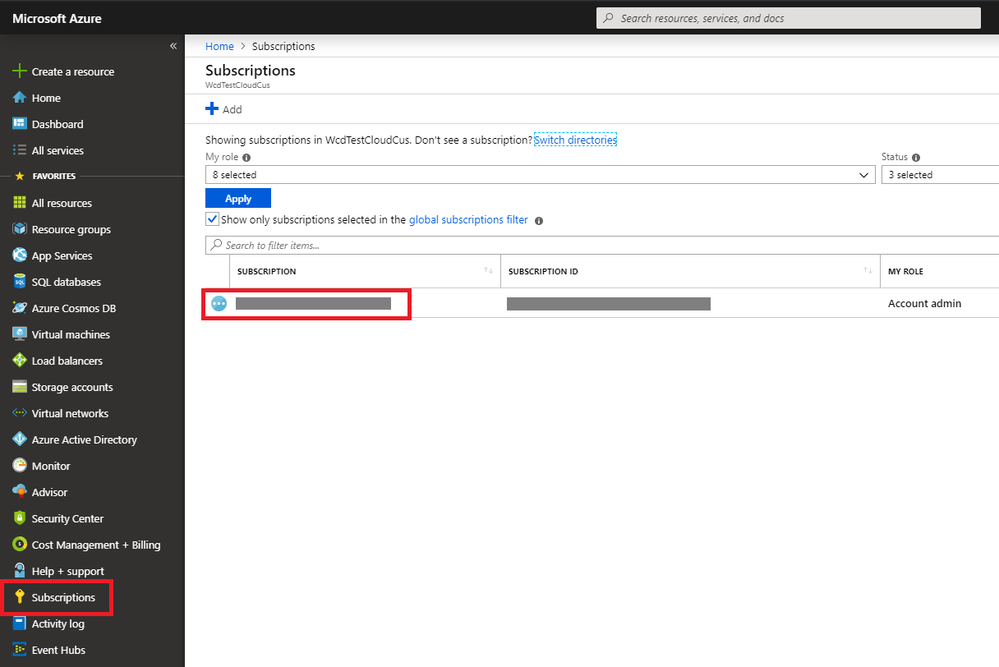
Task: Select Home in the sidebar
Action: pyautogui.click(x=47, y=98)
